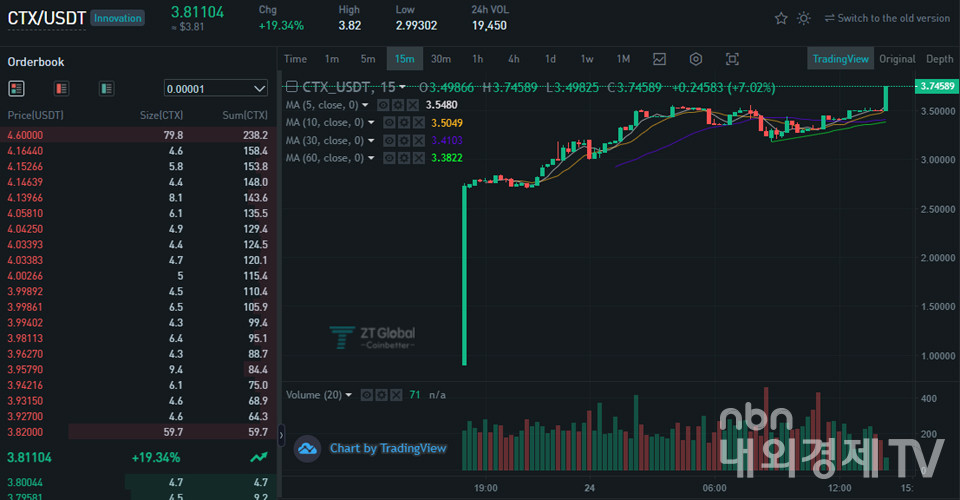Image resolution: width=960 pixels, height=500 pixels.
Task: Select the 3.95790 sell order price
Action: point(25,370)
